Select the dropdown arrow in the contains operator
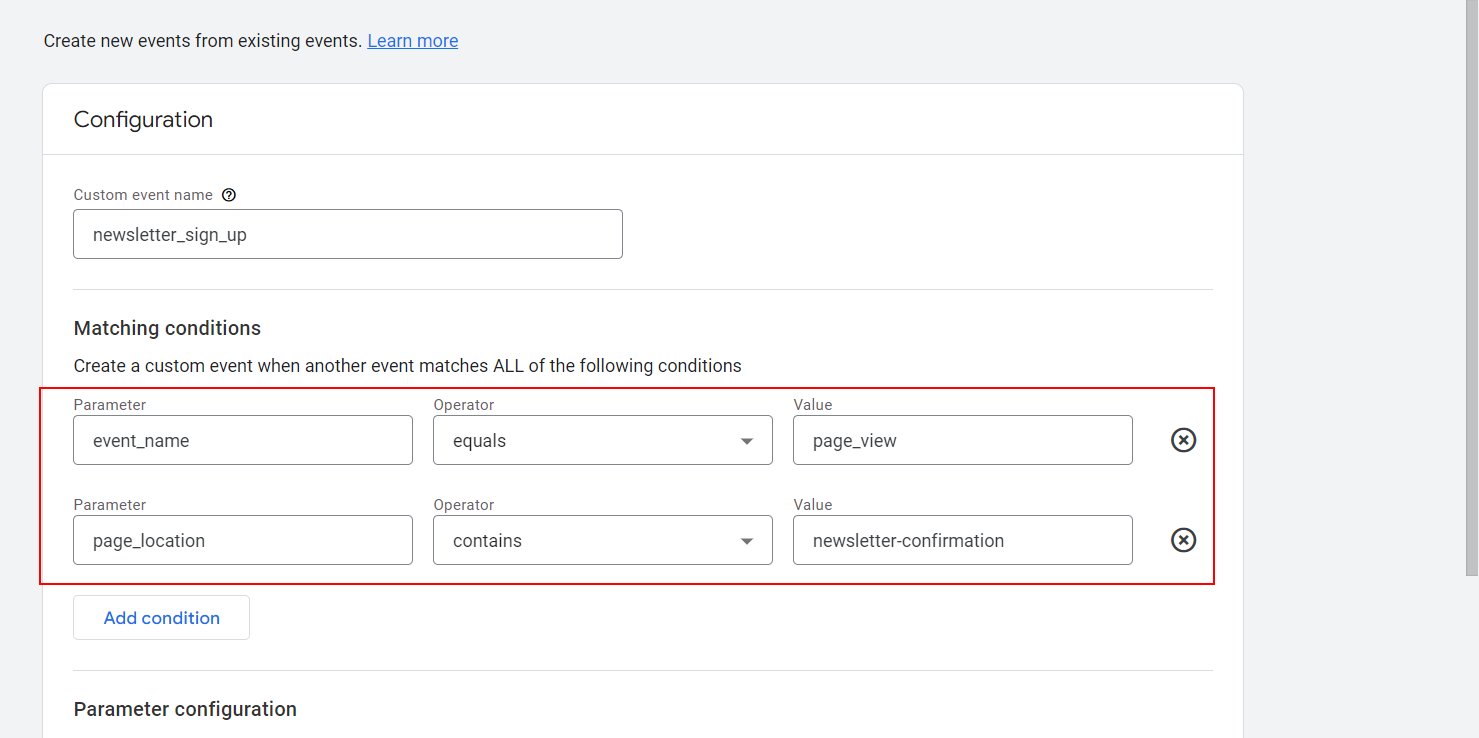Screen dimensions: 1479x738 point(746,540)
